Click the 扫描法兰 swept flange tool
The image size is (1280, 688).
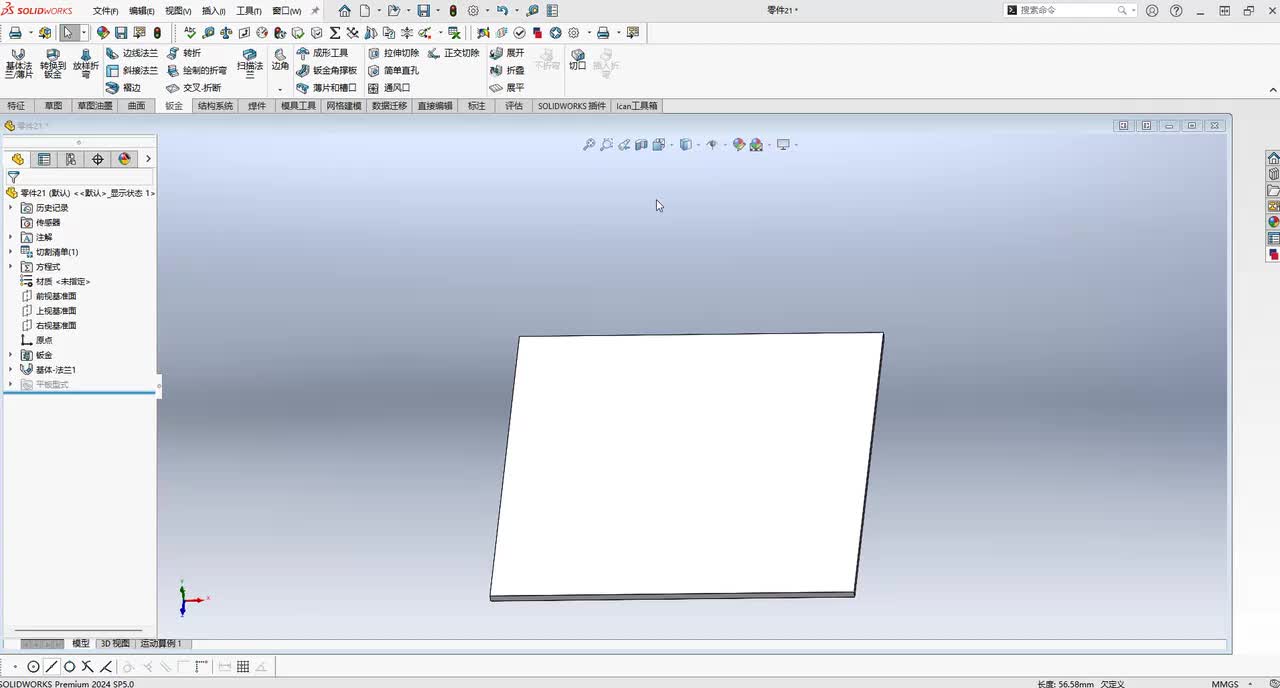[x=250, y=63]
